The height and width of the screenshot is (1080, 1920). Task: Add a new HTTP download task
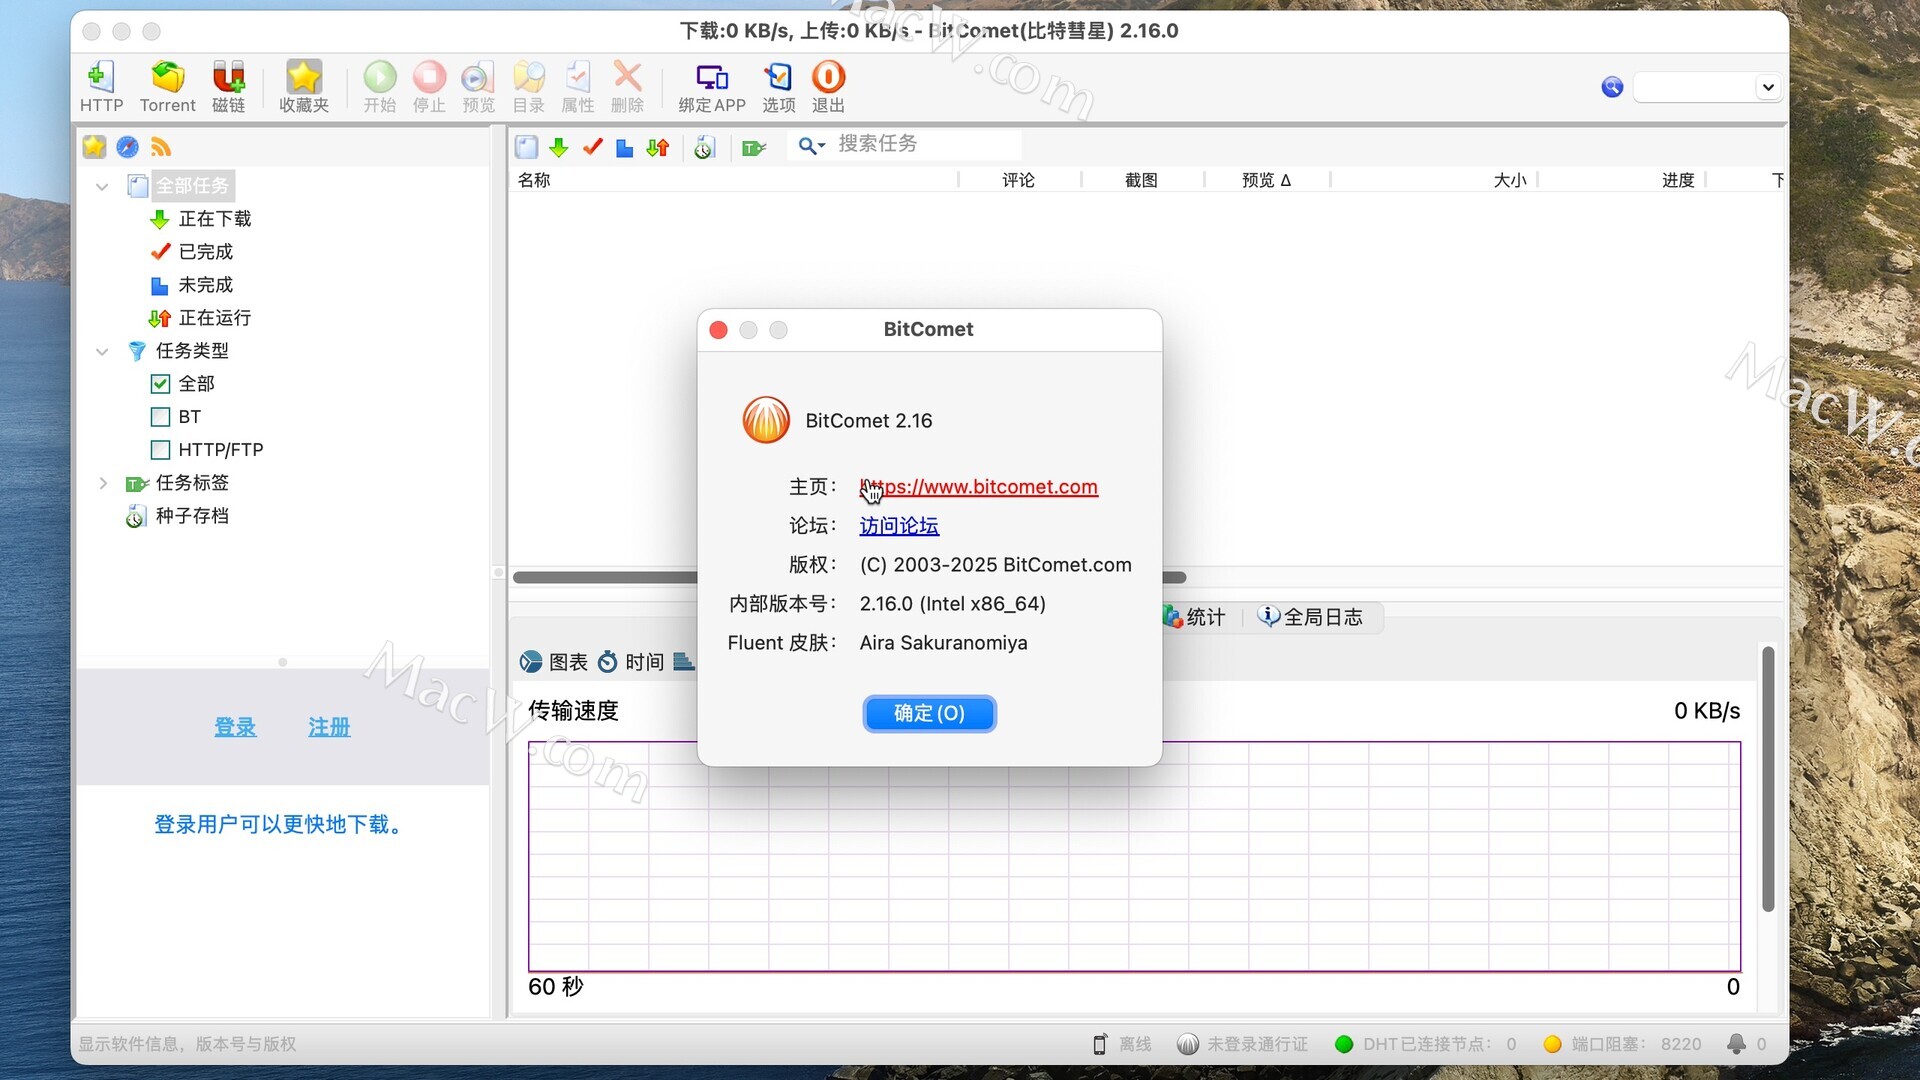101,87
